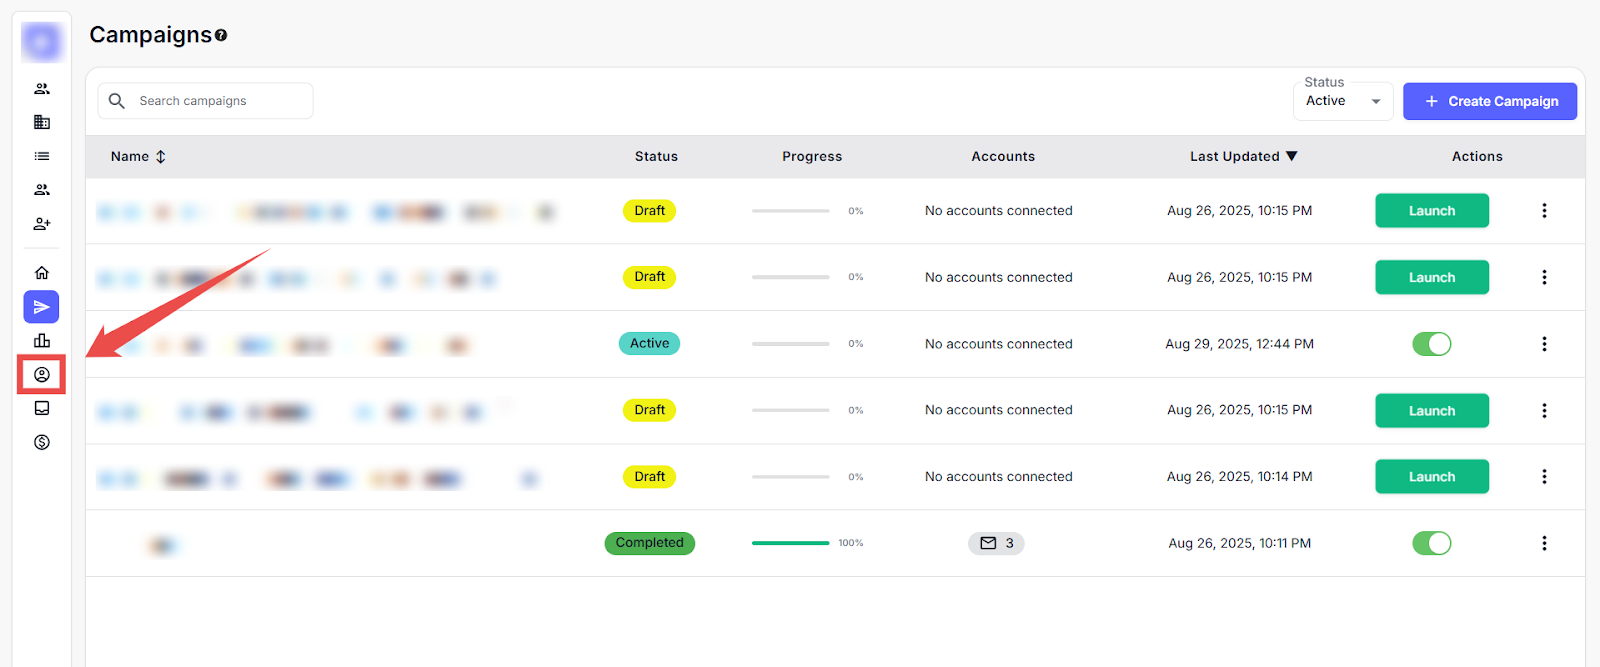
Task: Open three-dot menu for the Completed campaign
Action: [x=1544, y=543]
